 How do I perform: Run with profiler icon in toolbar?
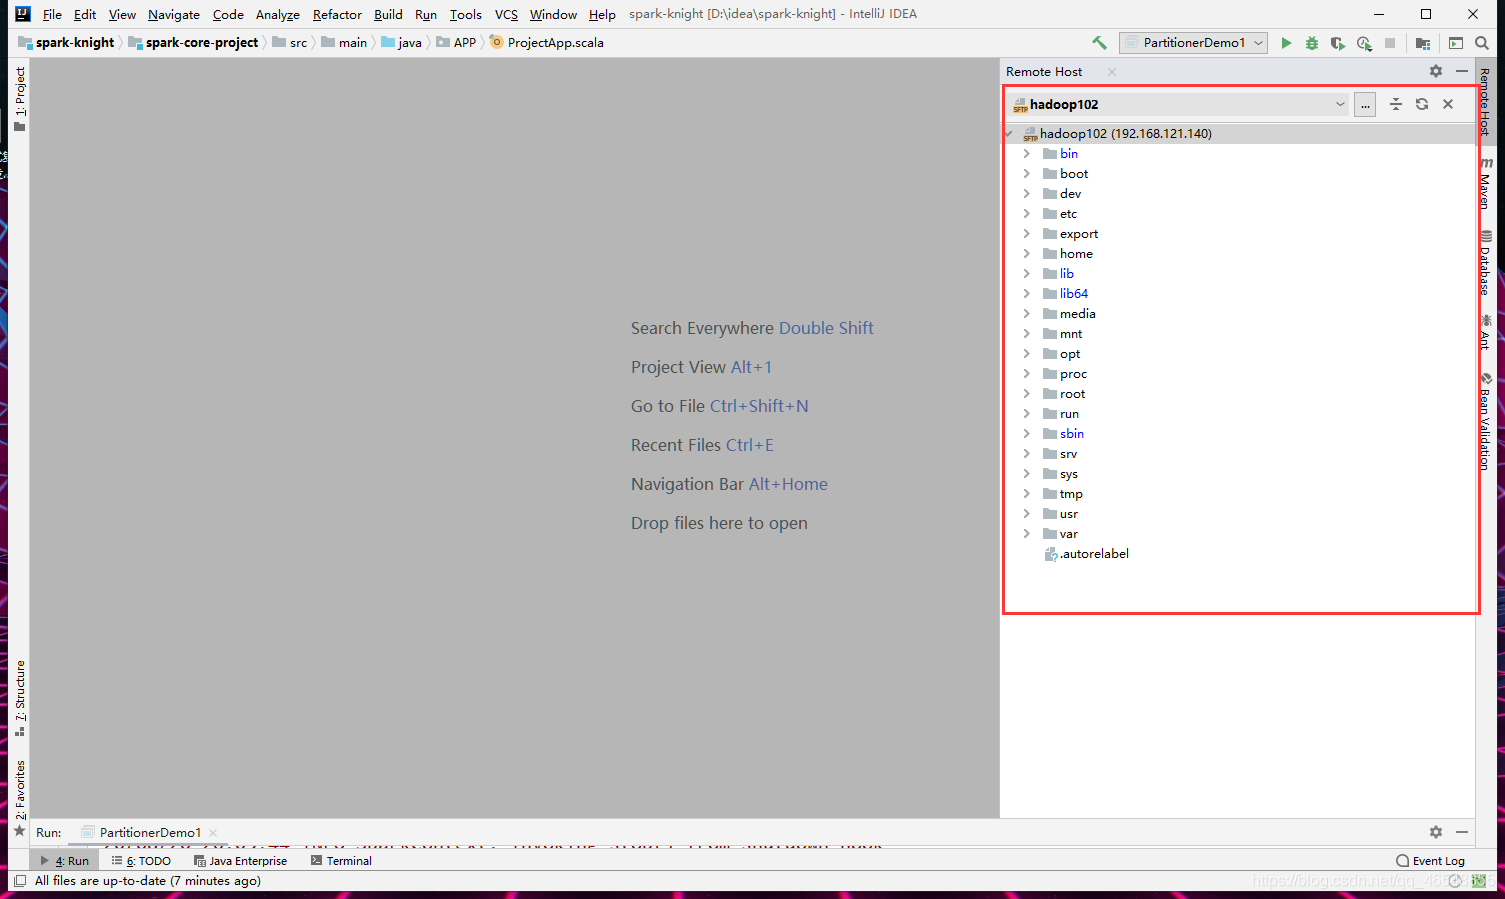click(1364, 43)
